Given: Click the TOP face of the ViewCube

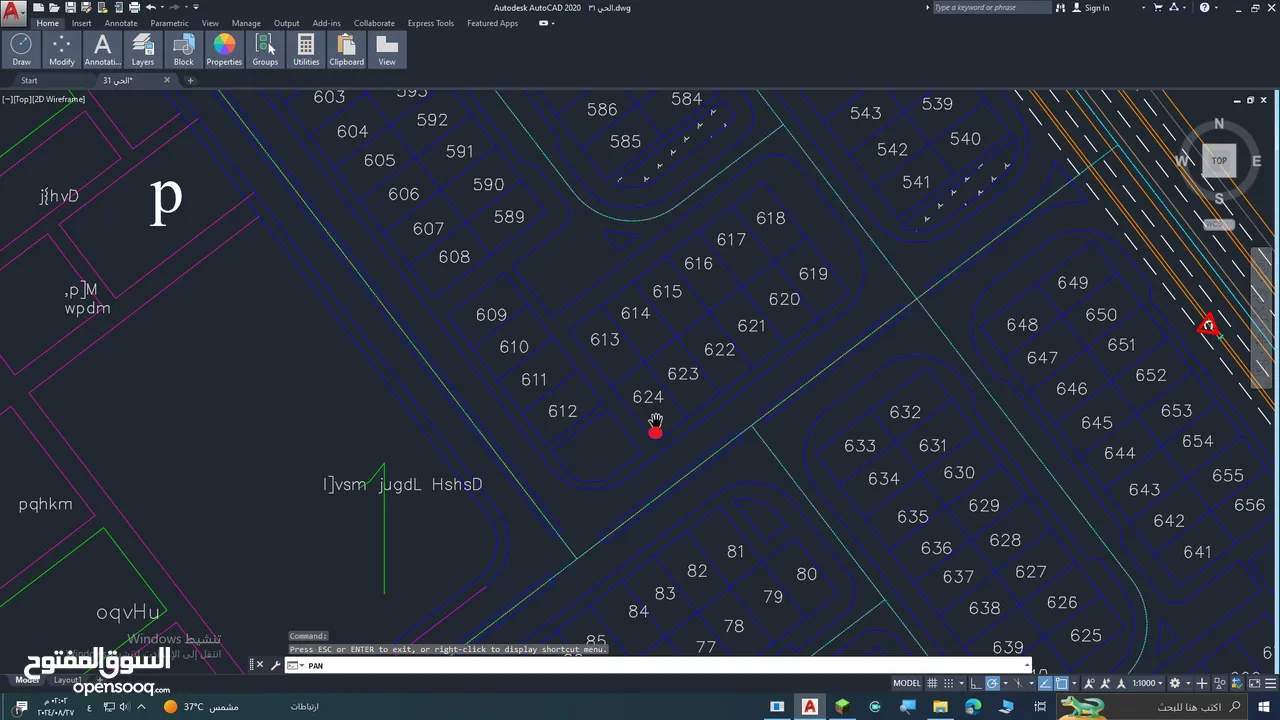Looking at the screenshot, I should 1219,160.
